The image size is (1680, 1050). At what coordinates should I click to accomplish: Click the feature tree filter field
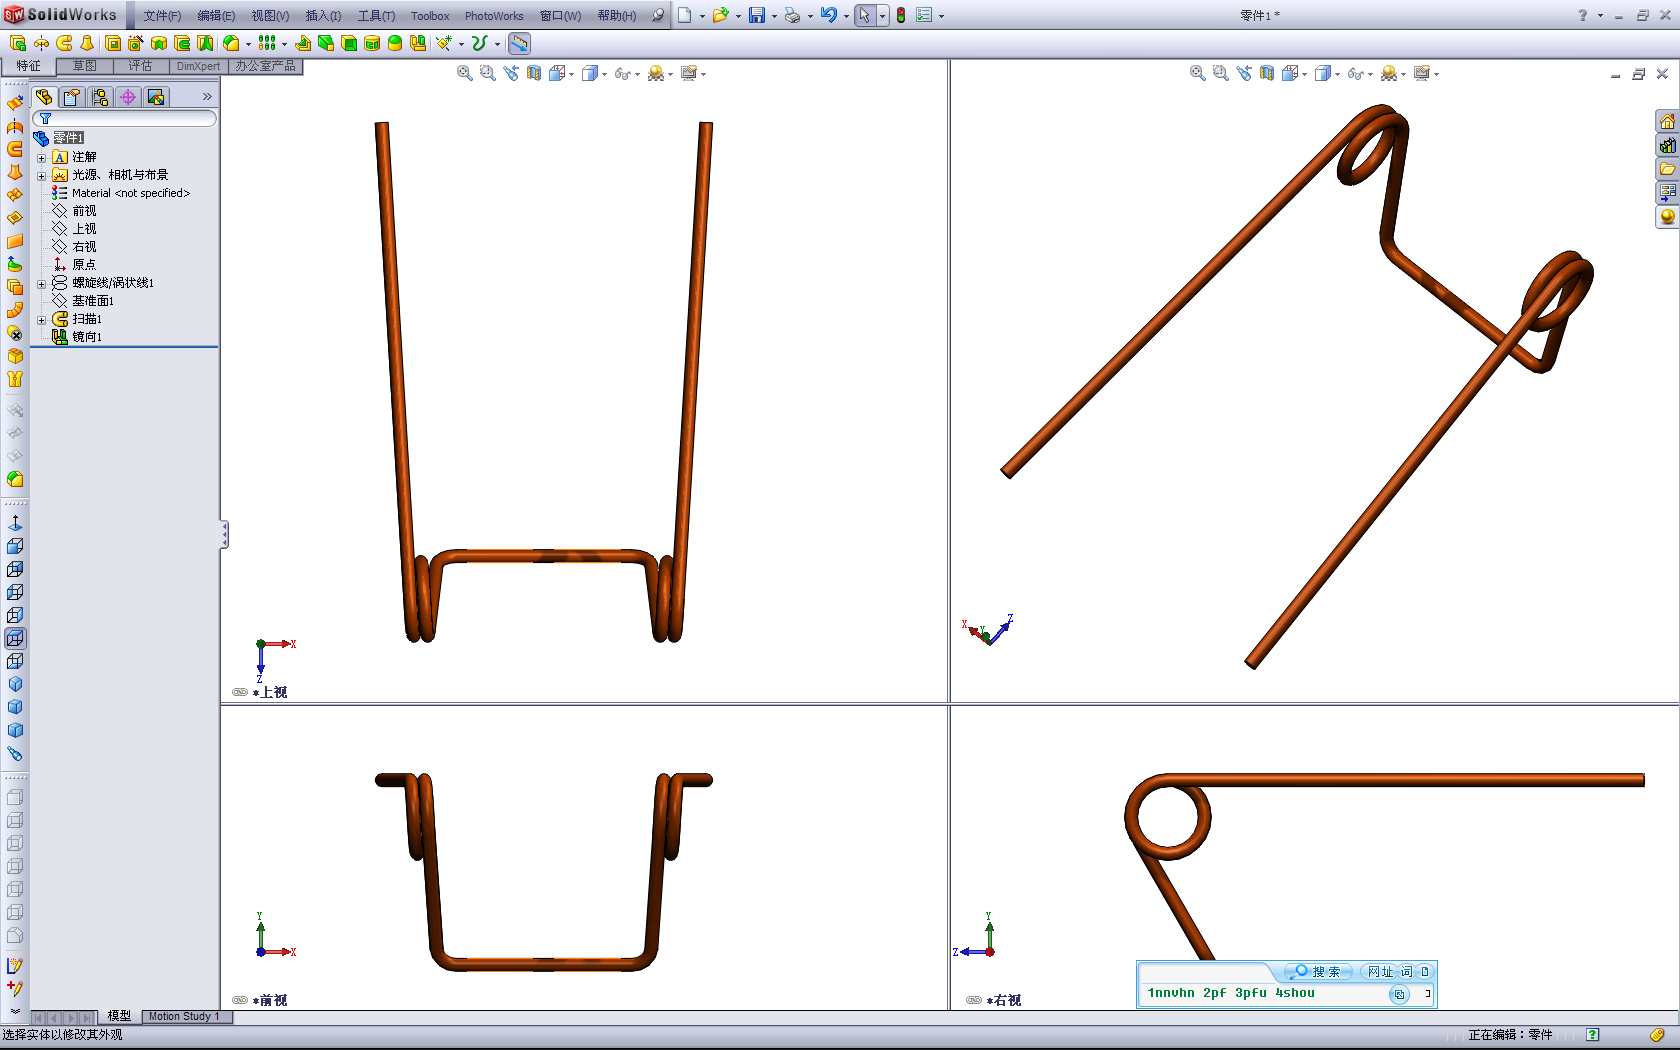[125, 118]
